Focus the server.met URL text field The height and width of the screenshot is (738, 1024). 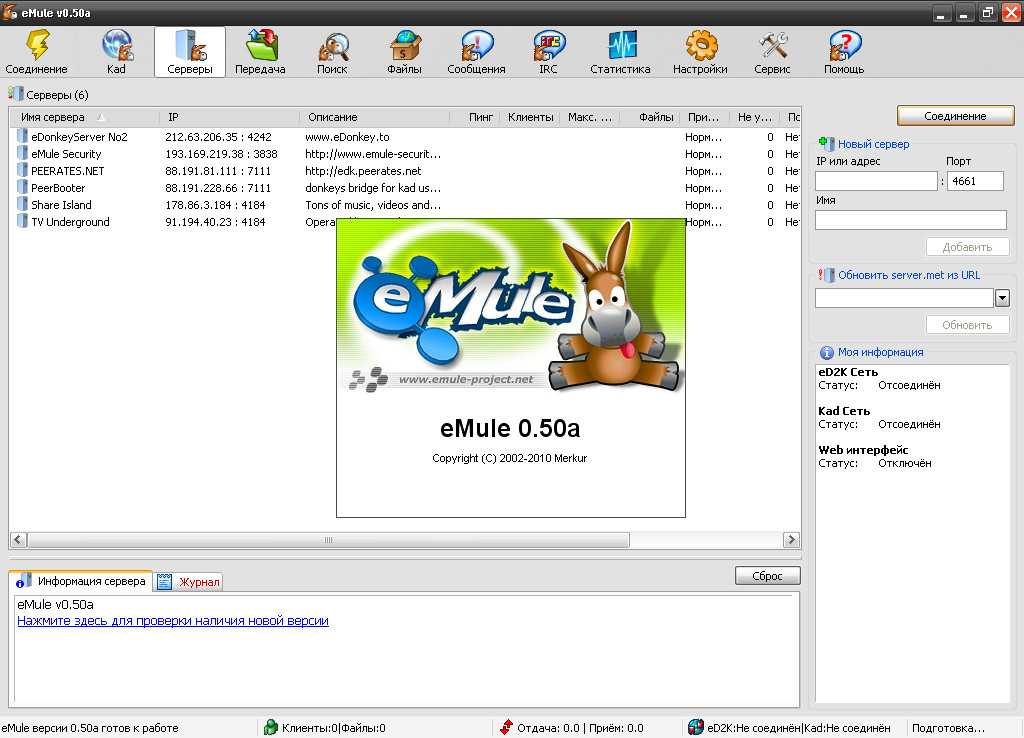(904, 298)
